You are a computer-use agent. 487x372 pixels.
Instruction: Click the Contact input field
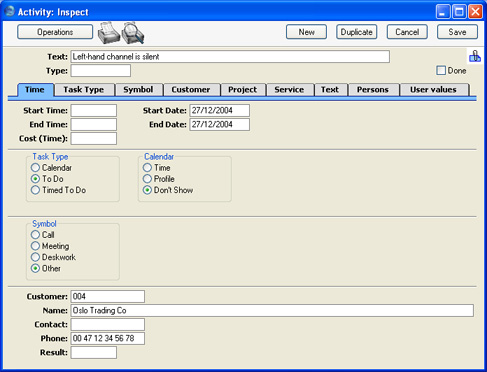[108, 324]
